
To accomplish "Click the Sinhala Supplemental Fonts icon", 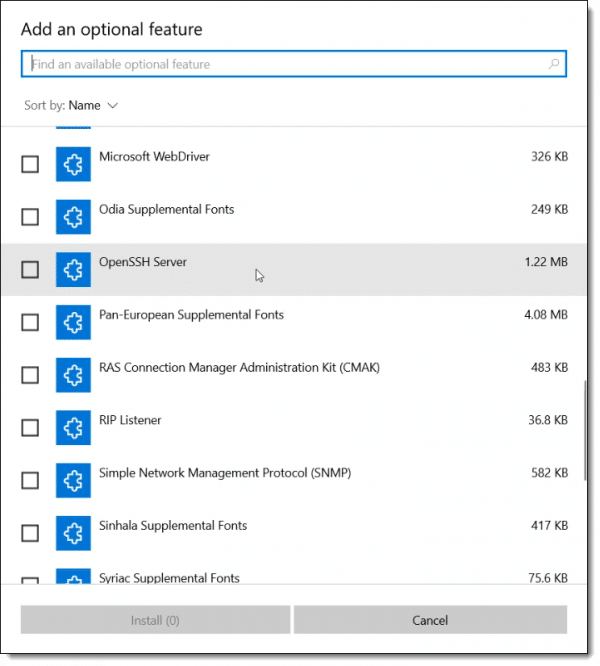I will point(73,533).
